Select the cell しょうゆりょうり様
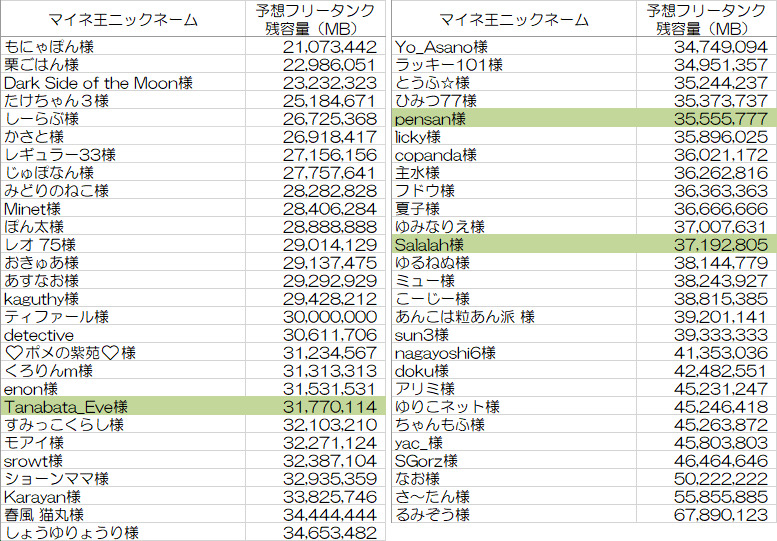The image size is (777, 541). pos(123,532)
